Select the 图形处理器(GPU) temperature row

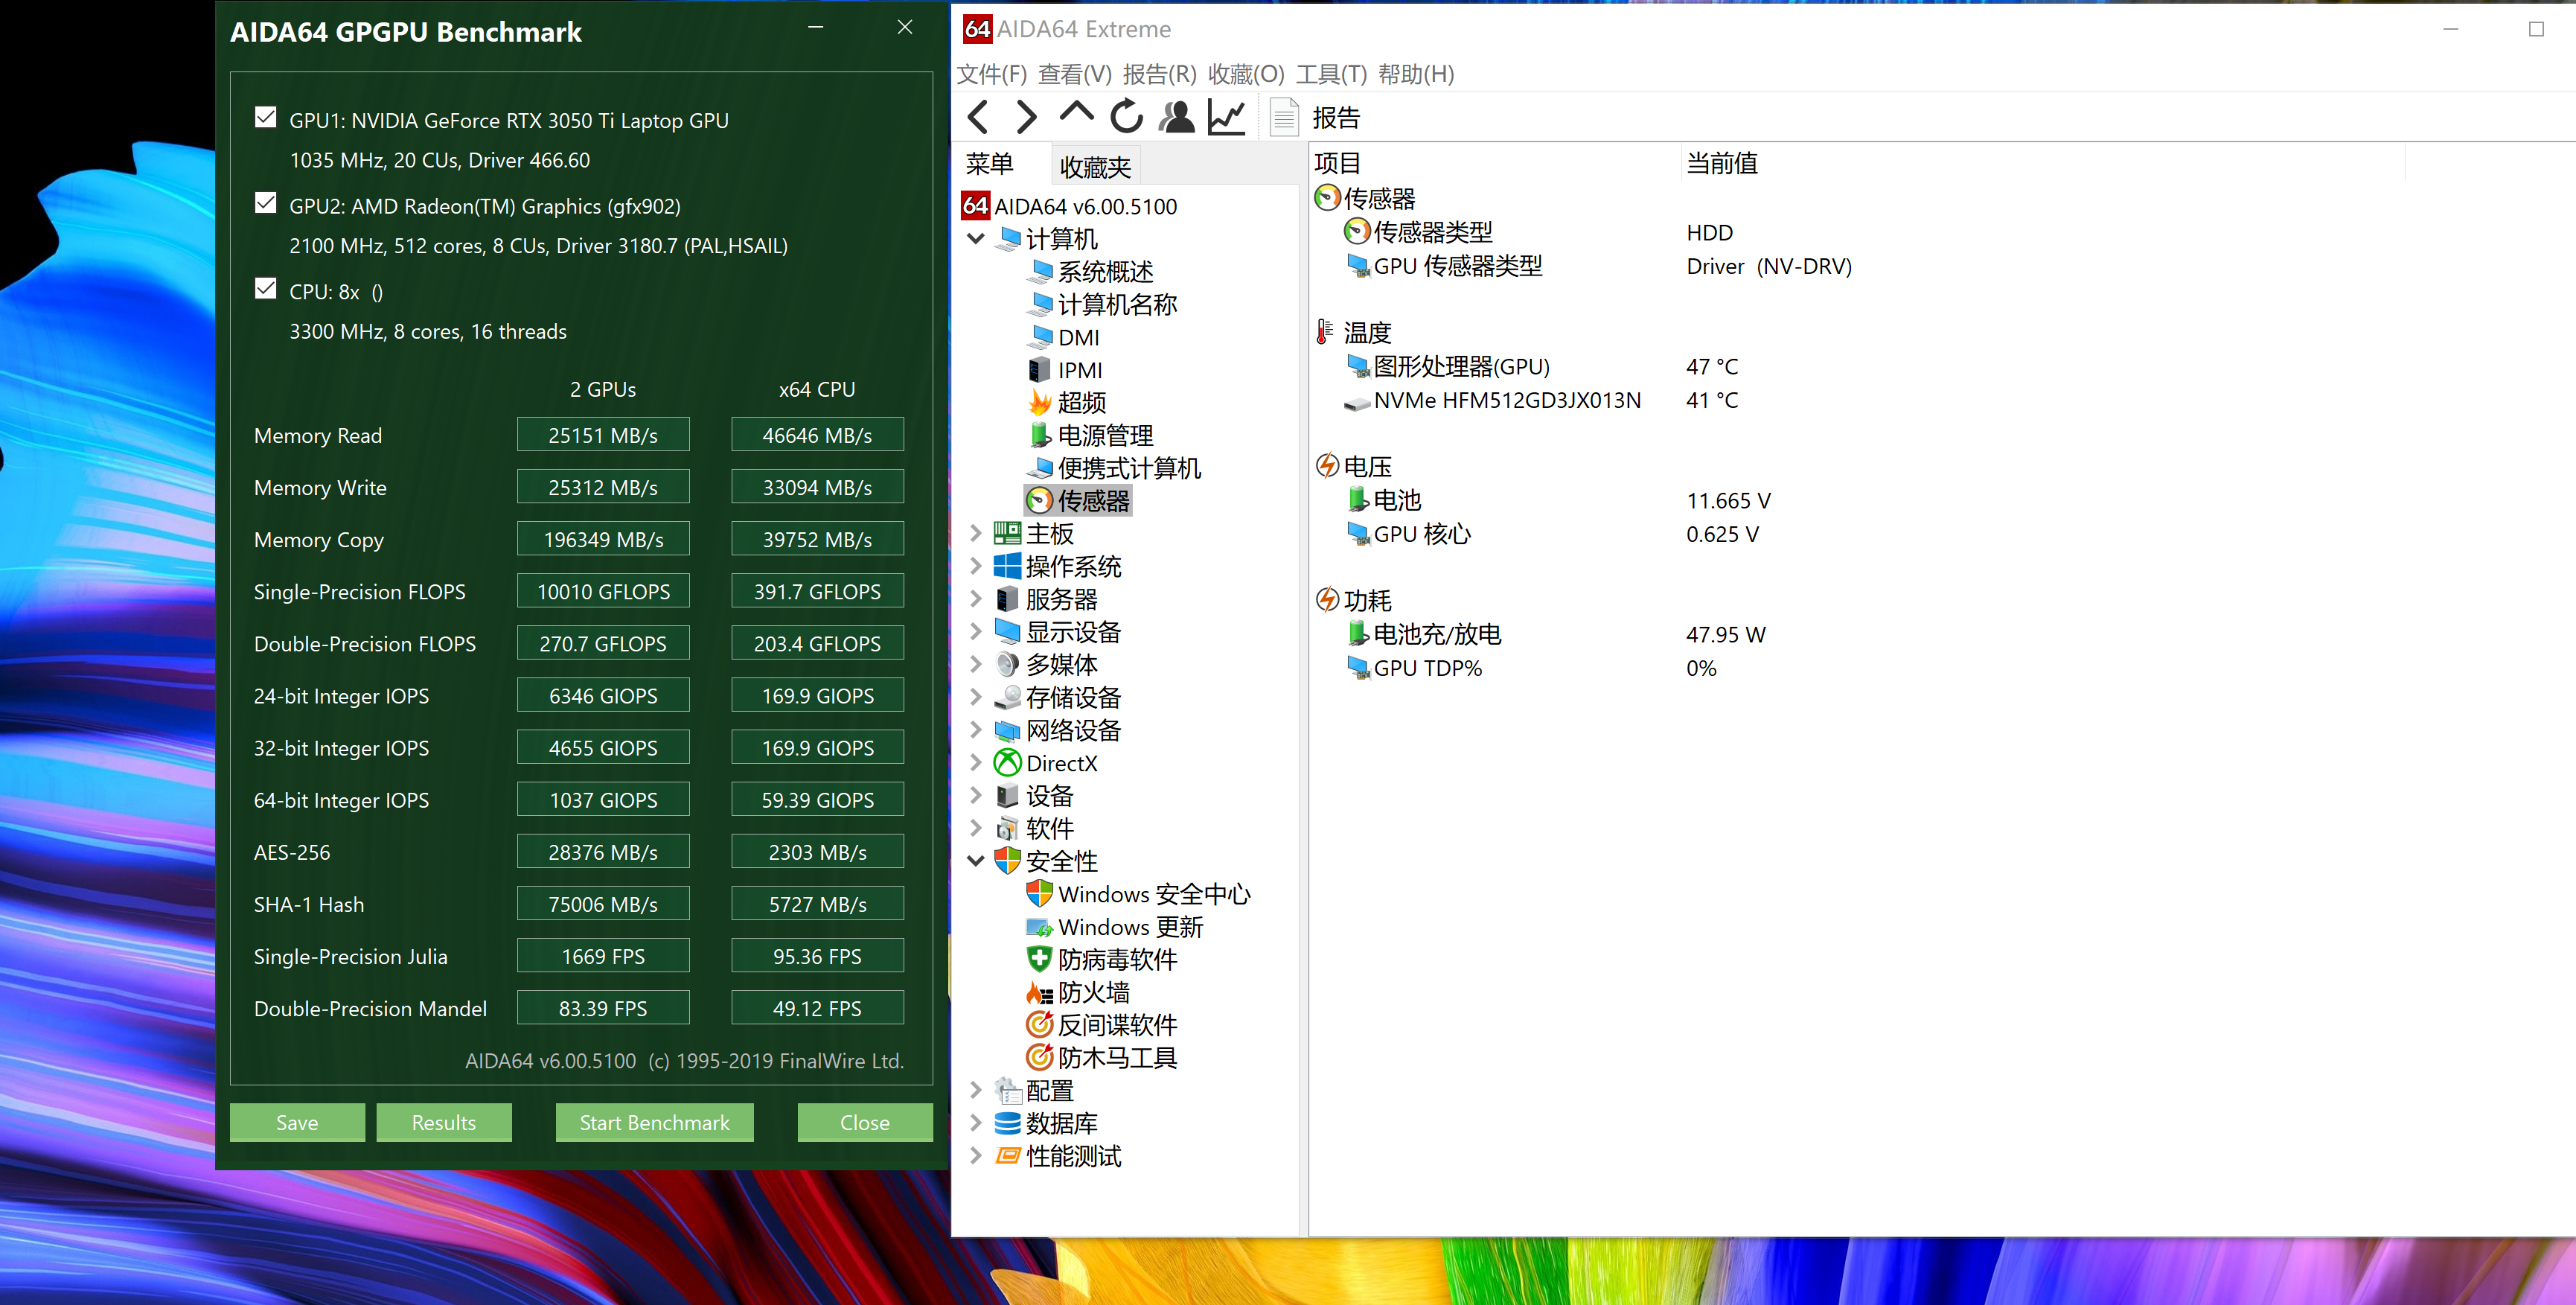click(x=1461, y=367)
